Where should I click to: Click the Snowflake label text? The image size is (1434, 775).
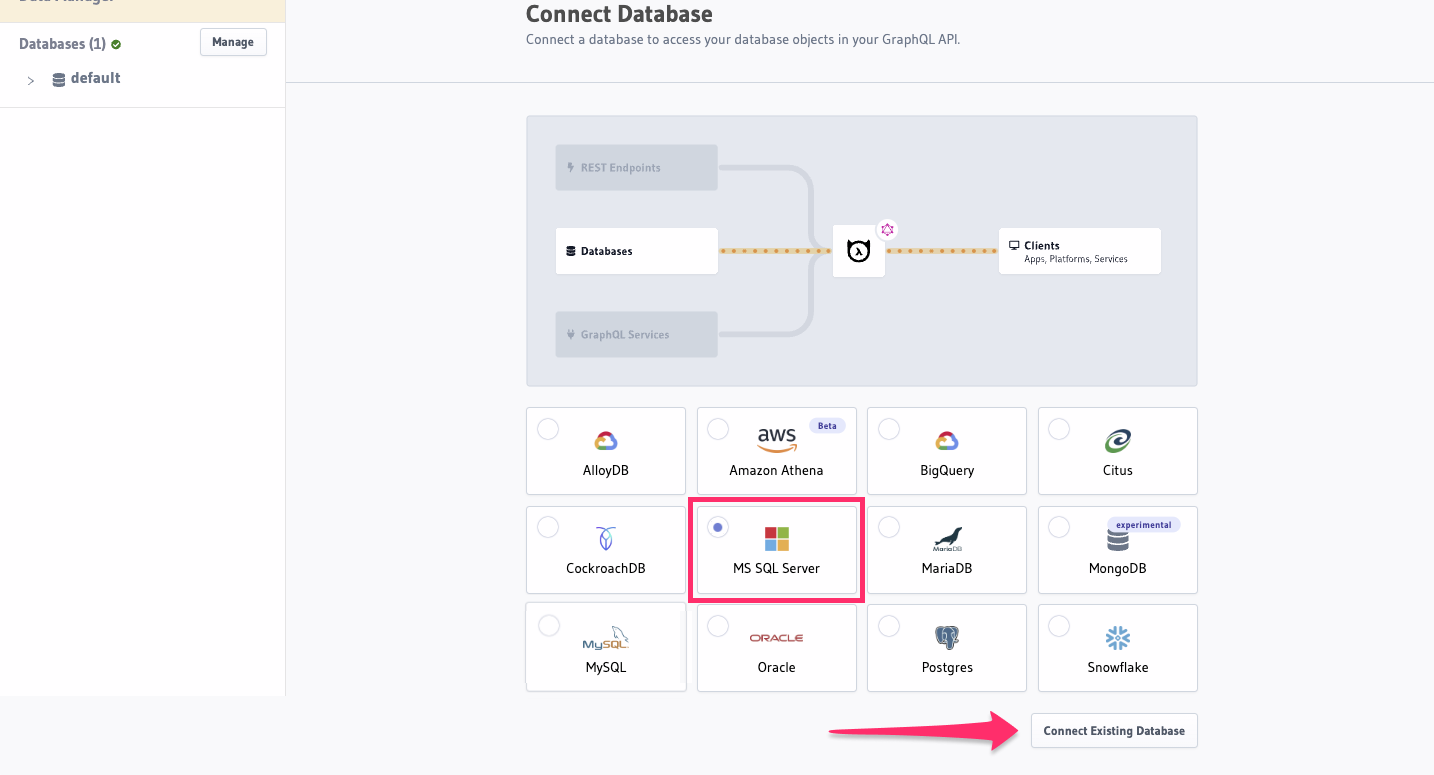pyautogui.click(x=1118, y=667)
